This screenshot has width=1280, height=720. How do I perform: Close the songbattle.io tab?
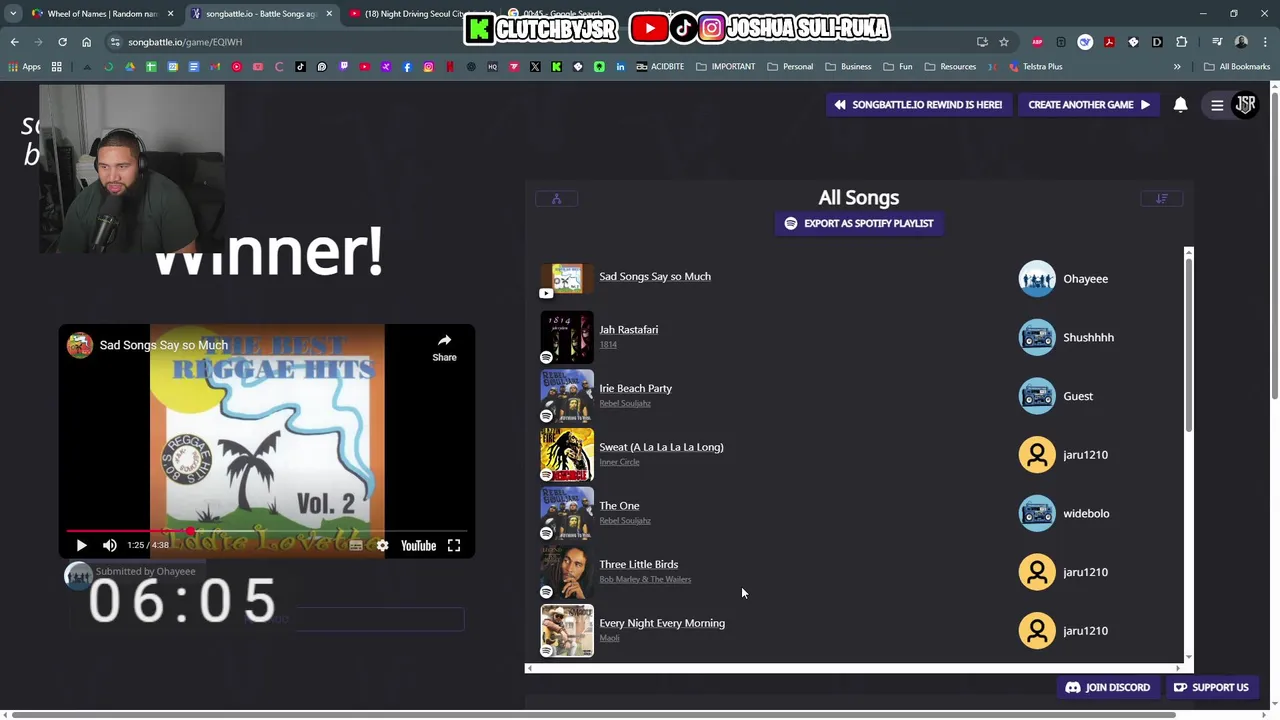coord(329,14)
